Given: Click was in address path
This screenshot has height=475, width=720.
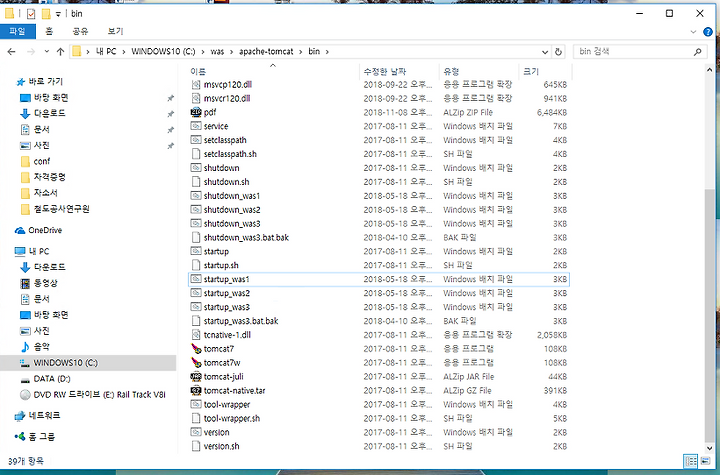Looking at the screenshot, I should click(217, 51).
